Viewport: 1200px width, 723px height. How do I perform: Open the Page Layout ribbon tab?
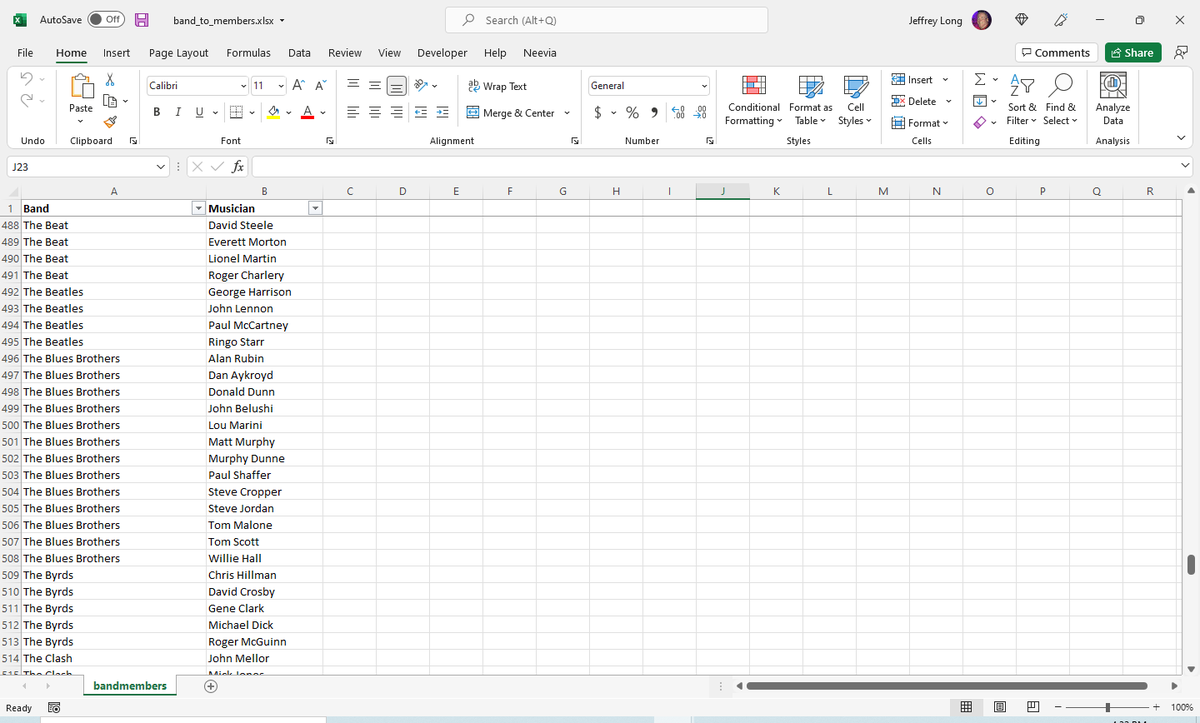click(178, 53)
